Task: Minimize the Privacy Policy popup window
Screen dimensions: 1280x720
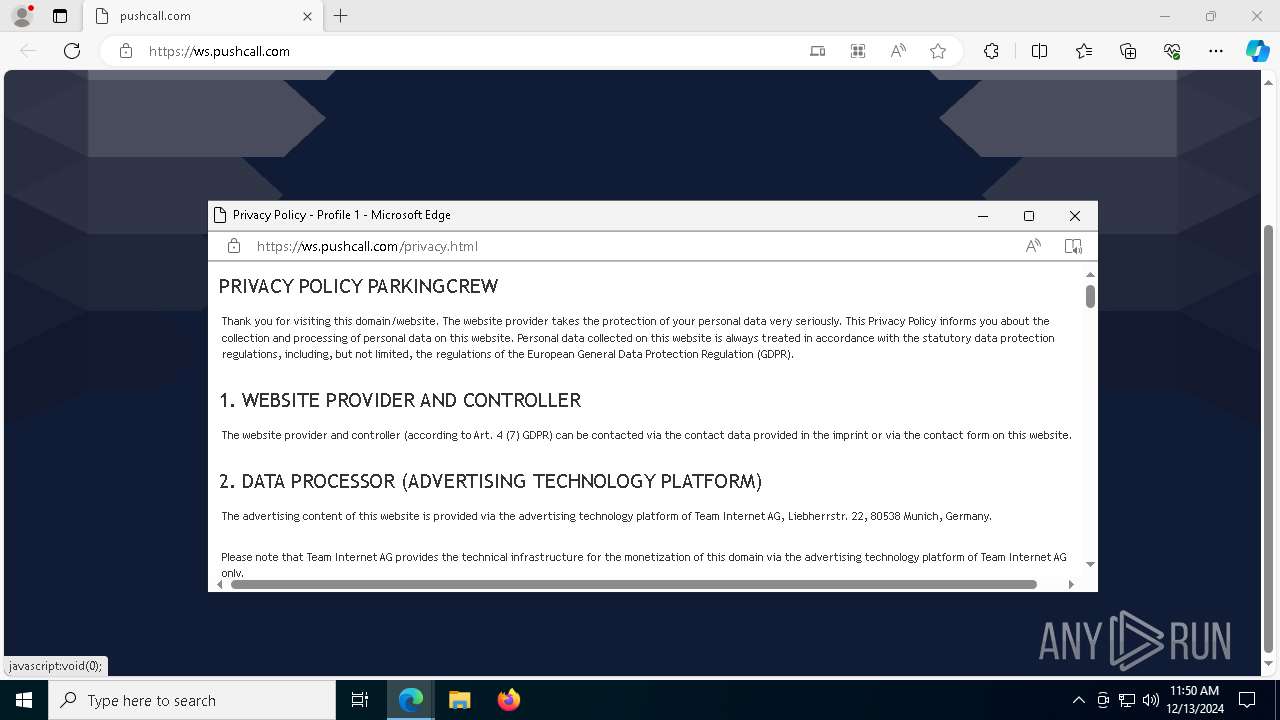Action: [x=983, y=216]
